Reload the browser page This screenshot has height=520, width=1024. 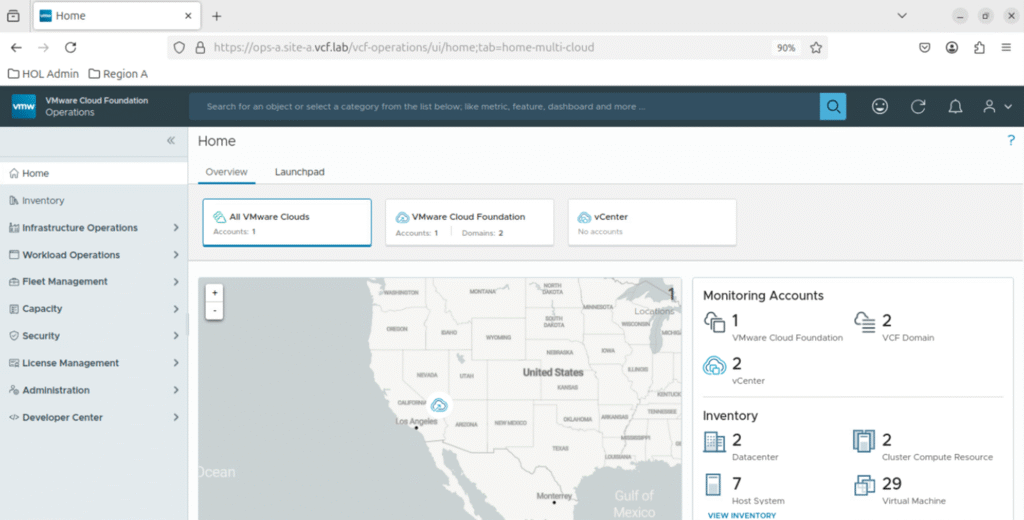click(x=71, y=47)
